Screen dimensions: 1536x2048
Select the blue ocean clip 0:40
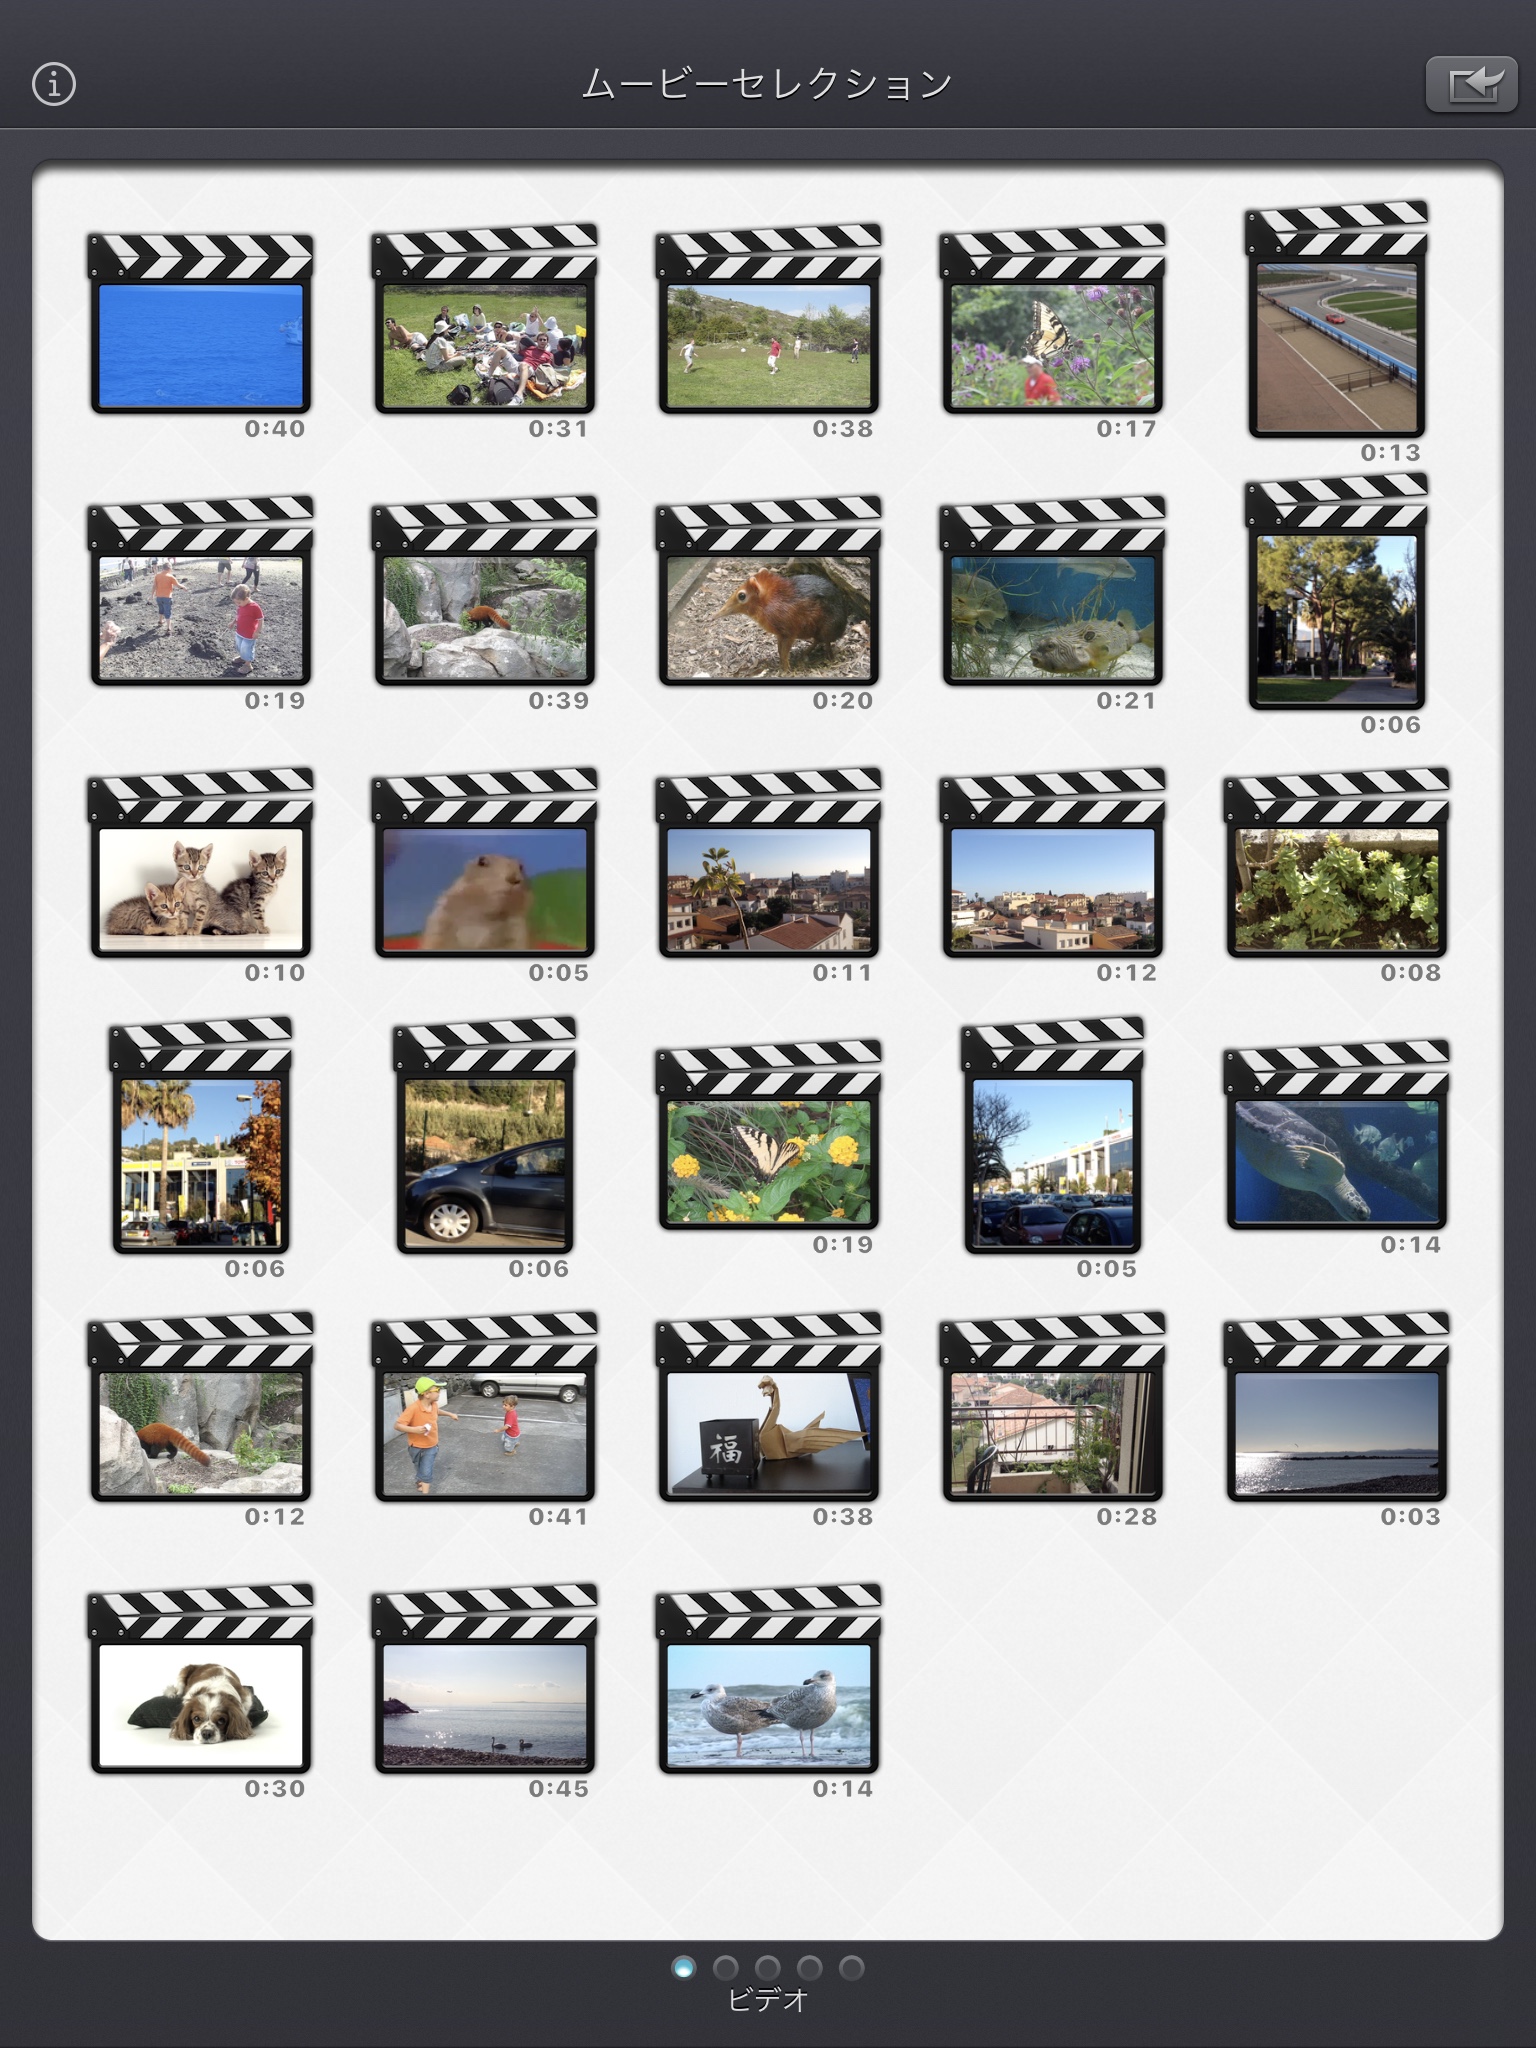click(200, 325)
